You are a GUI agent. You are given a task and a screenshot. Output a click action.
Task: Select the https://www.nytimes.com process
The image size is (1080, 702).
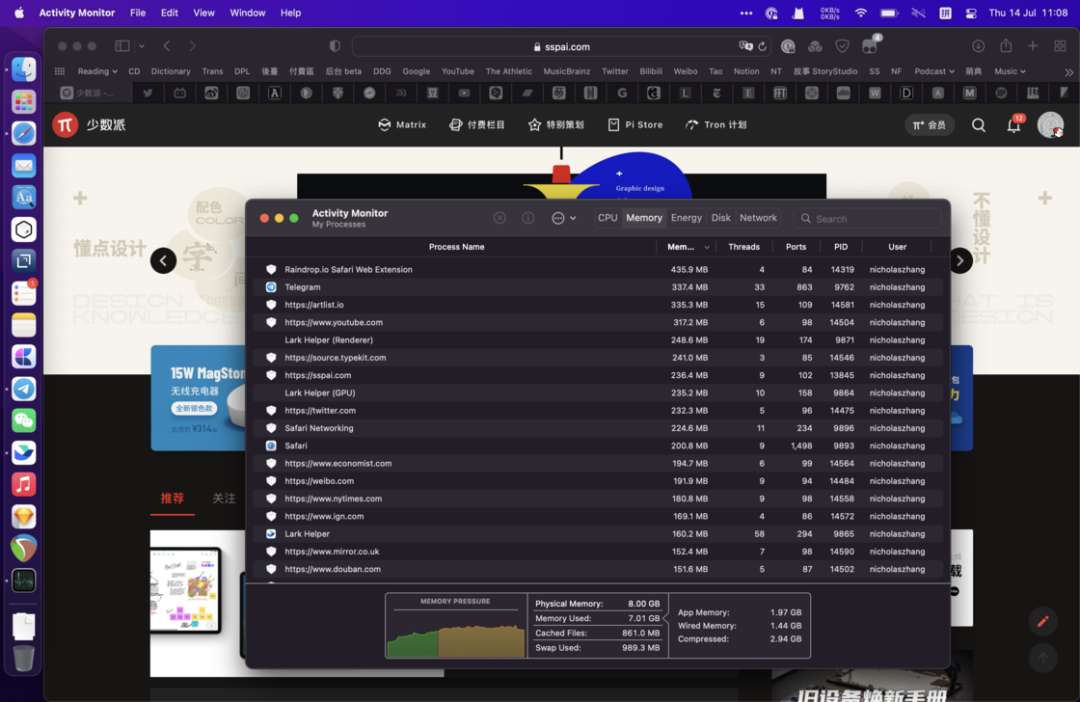coord(598,499)
